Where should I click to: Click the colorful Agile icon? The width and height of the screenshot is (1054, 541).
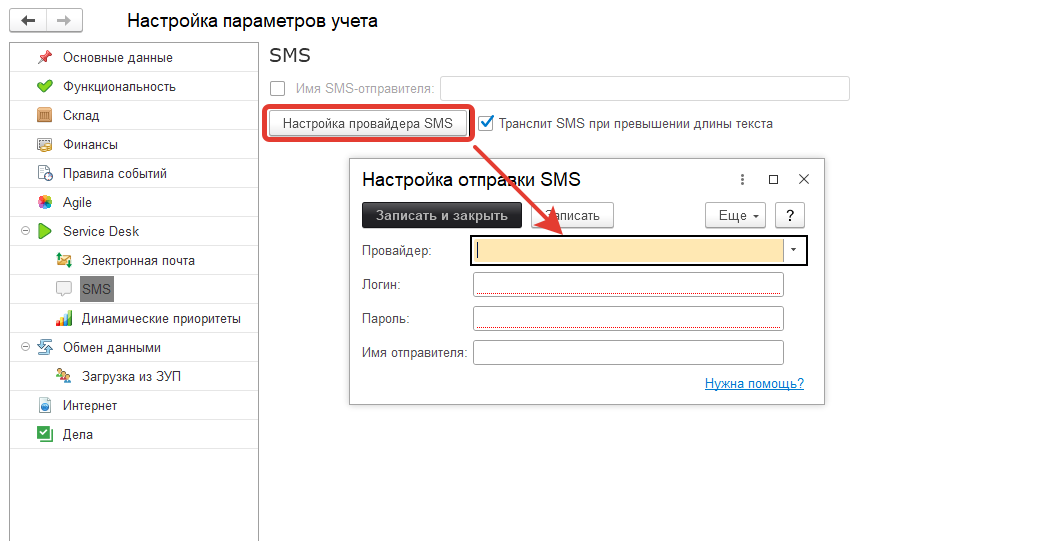pyautogui.click(x=44, y=202)
